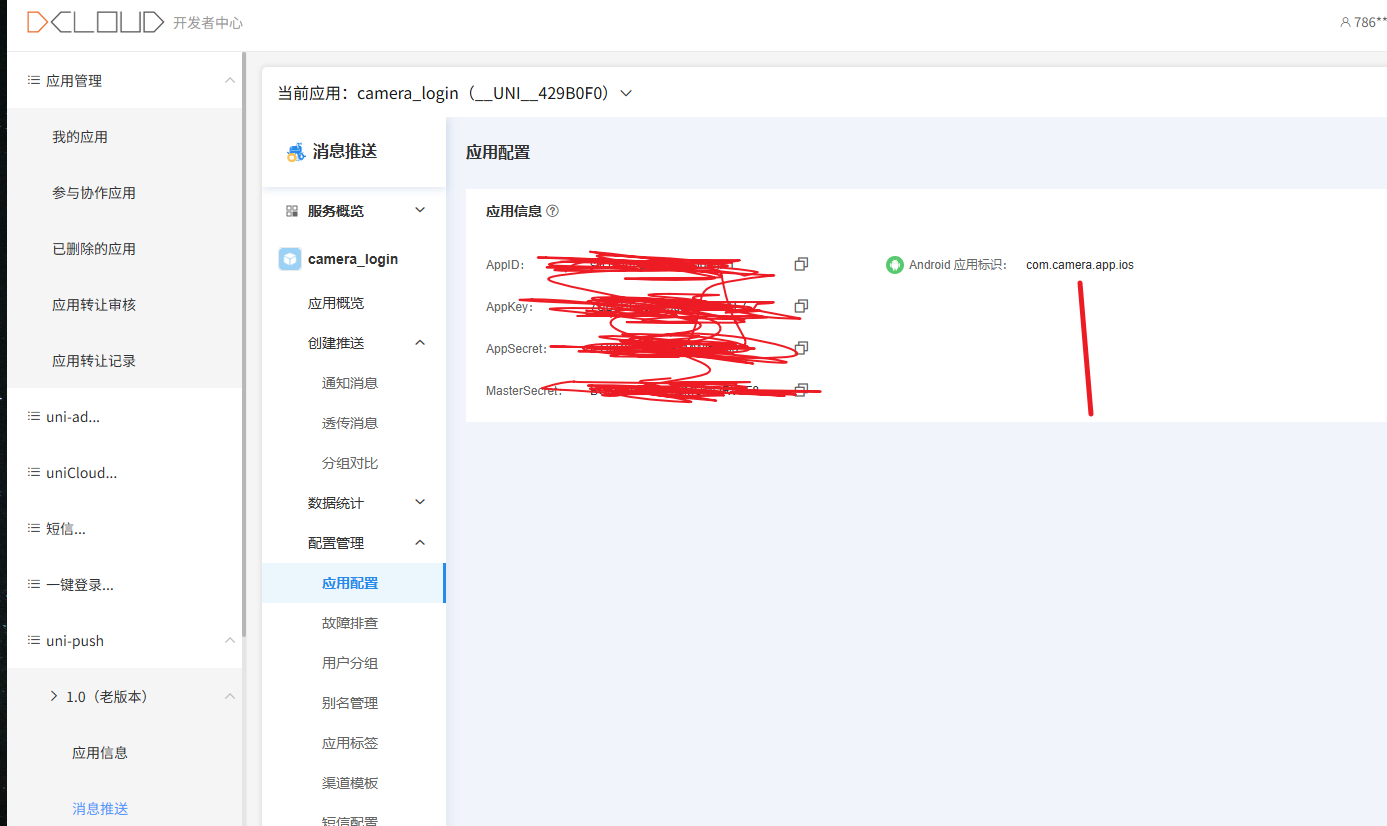Click the DCloud logo
The height and width of the screenshot is (826, 1387).
(95, 22)
